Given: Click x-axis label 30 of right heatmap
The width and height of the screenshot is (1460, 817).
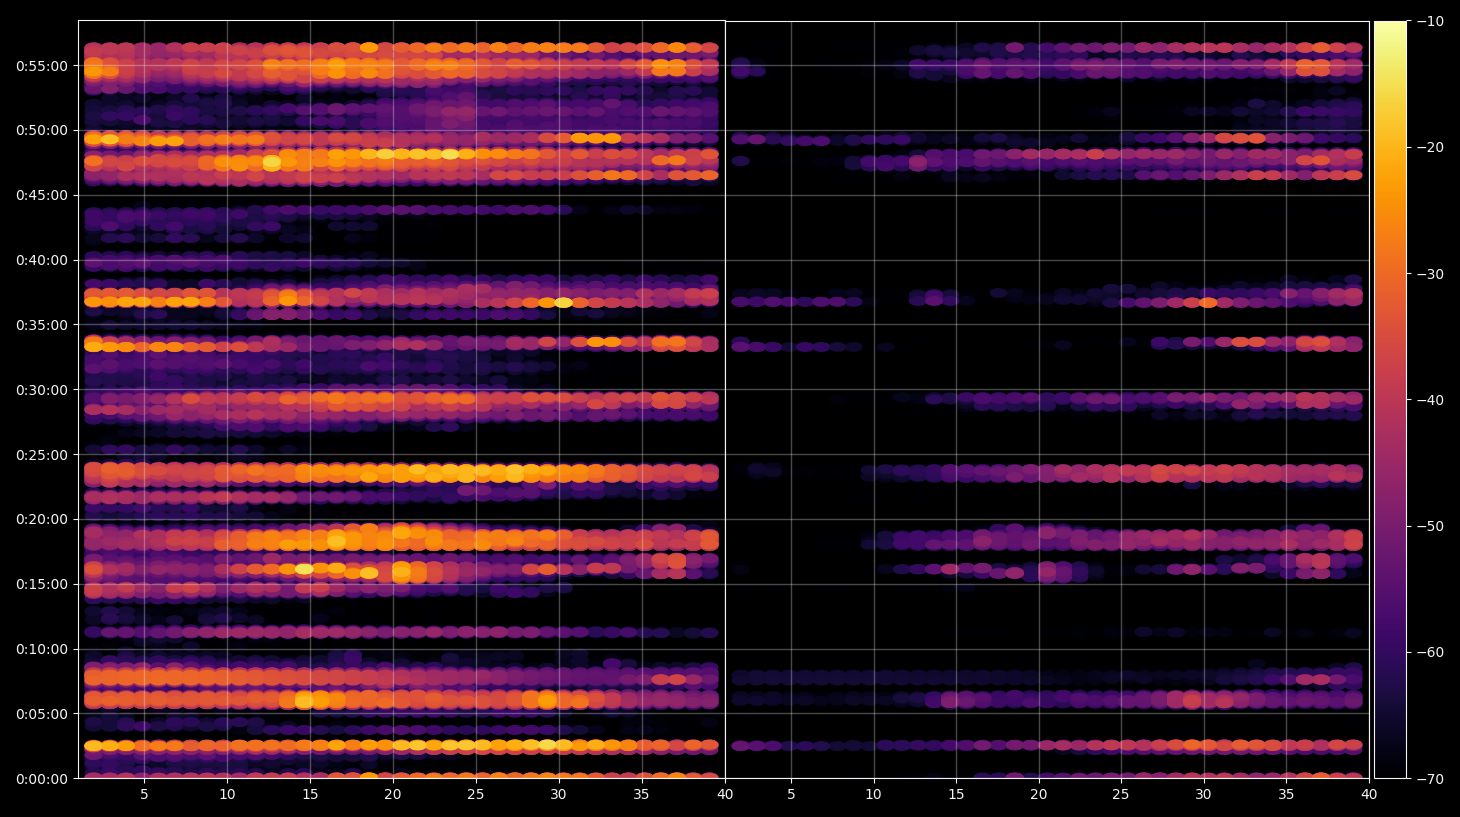Looking at the screenshot, I should pos(1203,795).
